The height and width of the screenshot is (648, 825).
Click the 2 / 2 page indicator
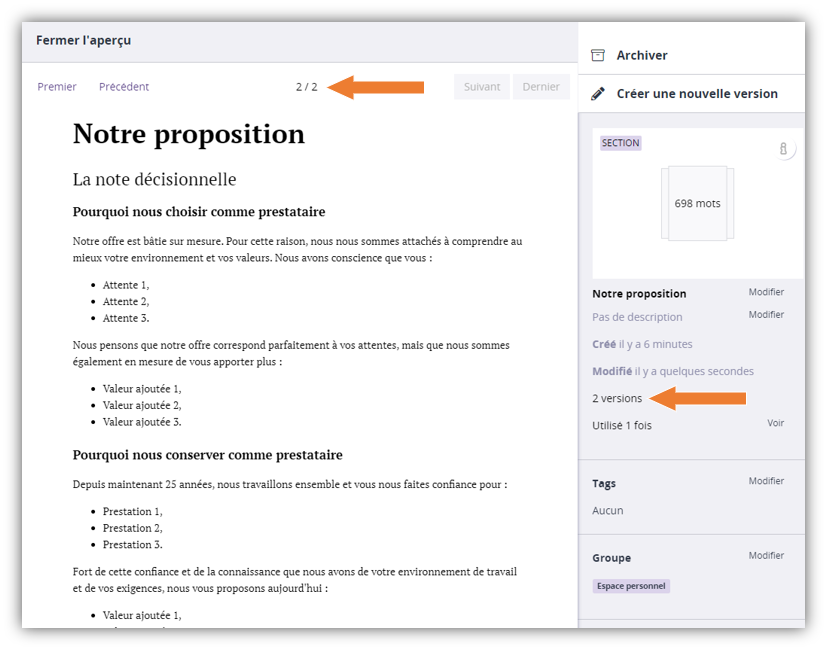[306, 87]
